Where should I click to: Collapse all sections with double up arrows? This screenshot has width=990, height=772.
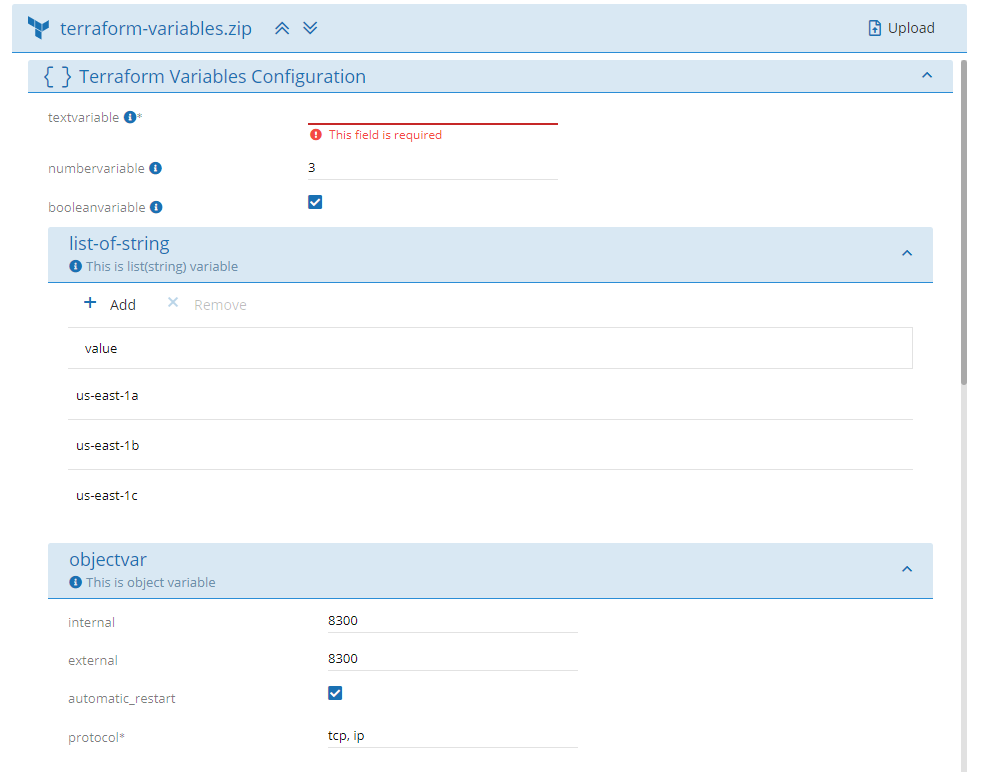[x=282, y=28]
